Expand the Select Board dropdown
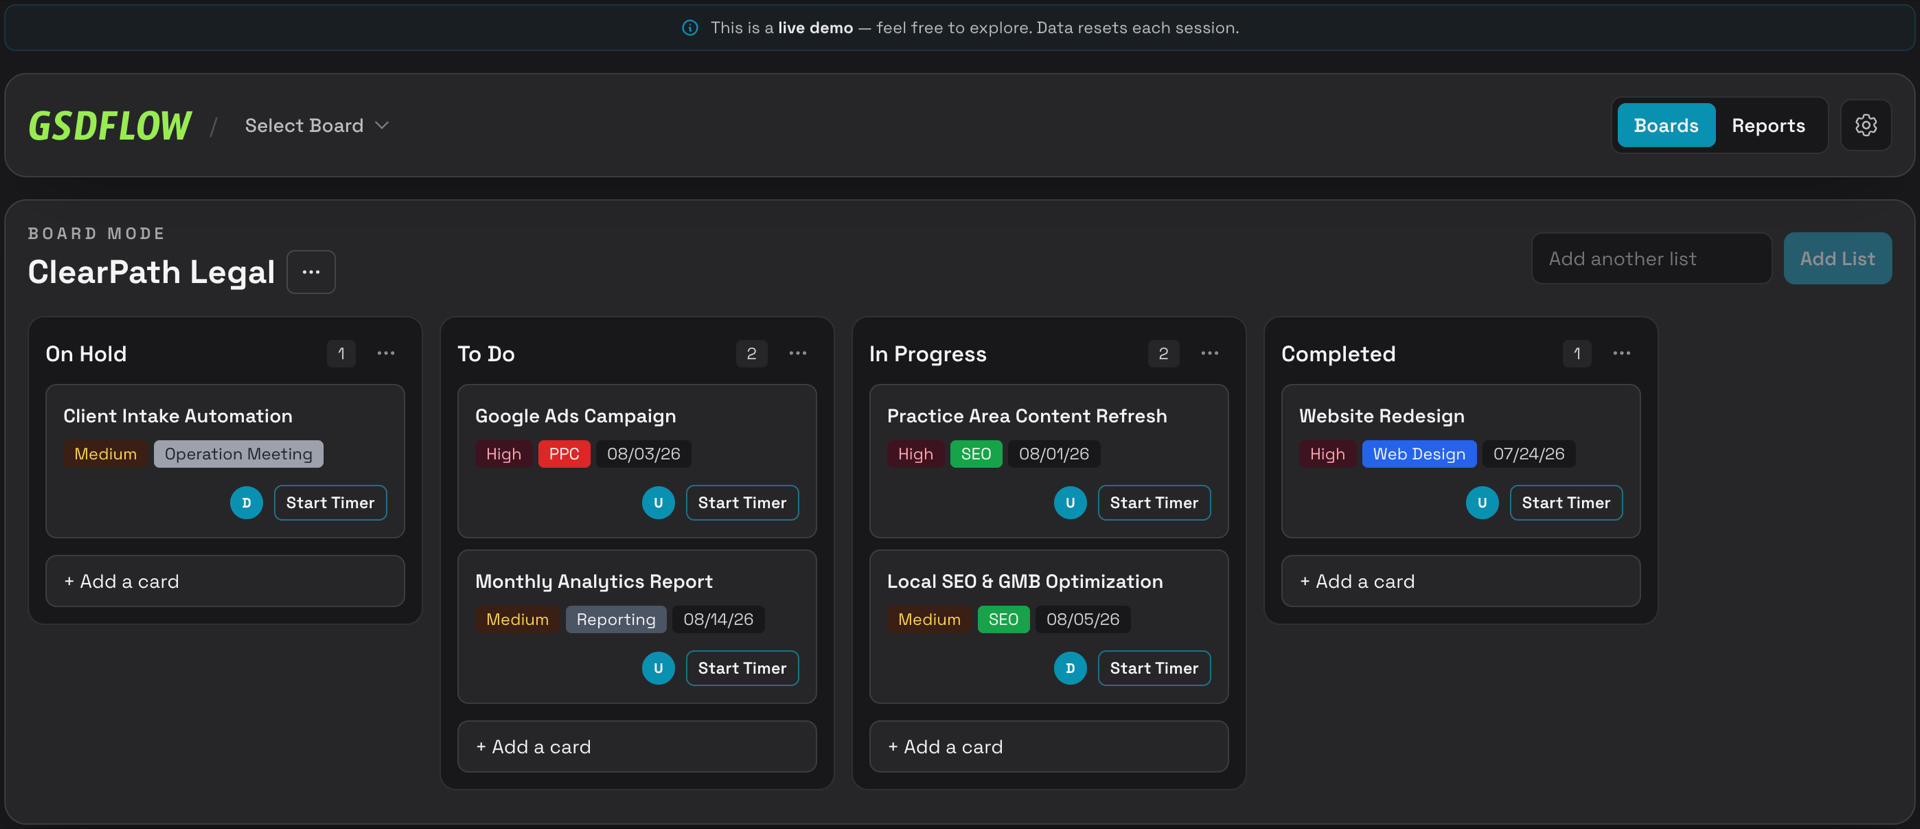The height and width of the screenshot is (829, 1920). click(x=316, y=125)
